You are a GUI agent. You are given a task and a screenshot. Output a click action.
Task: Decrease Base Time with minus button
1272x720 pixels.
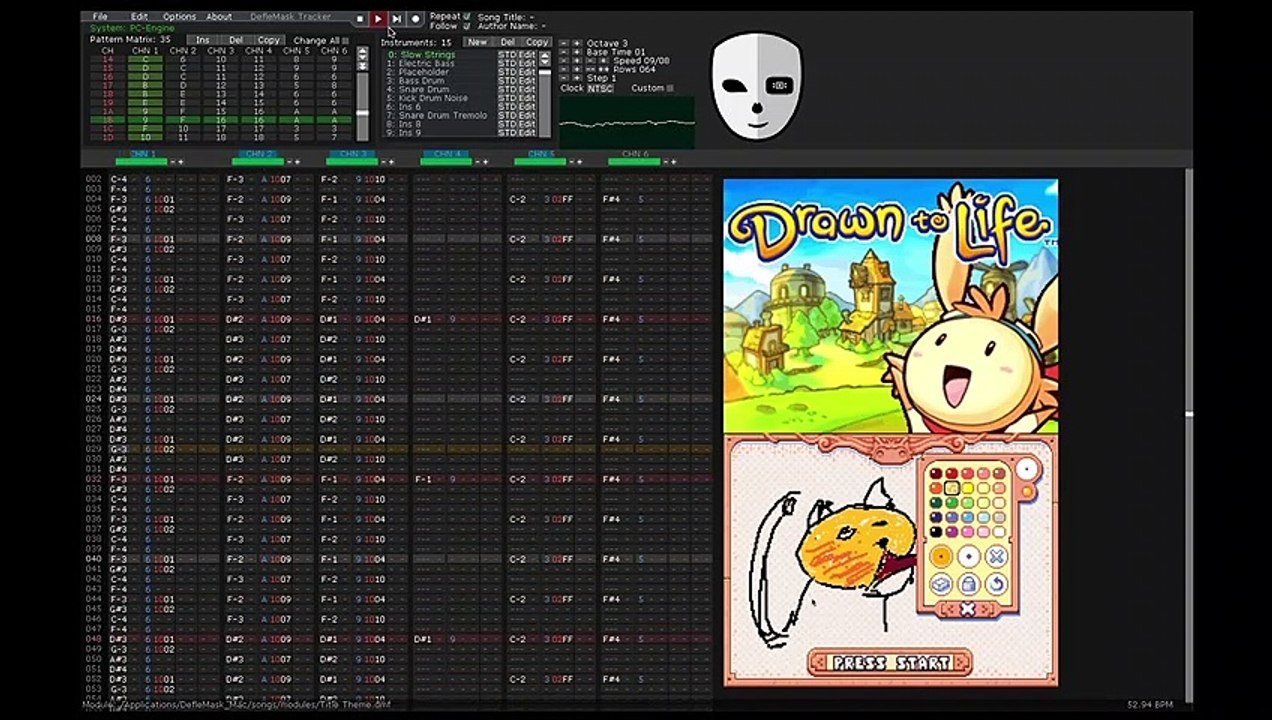[564, 52]
